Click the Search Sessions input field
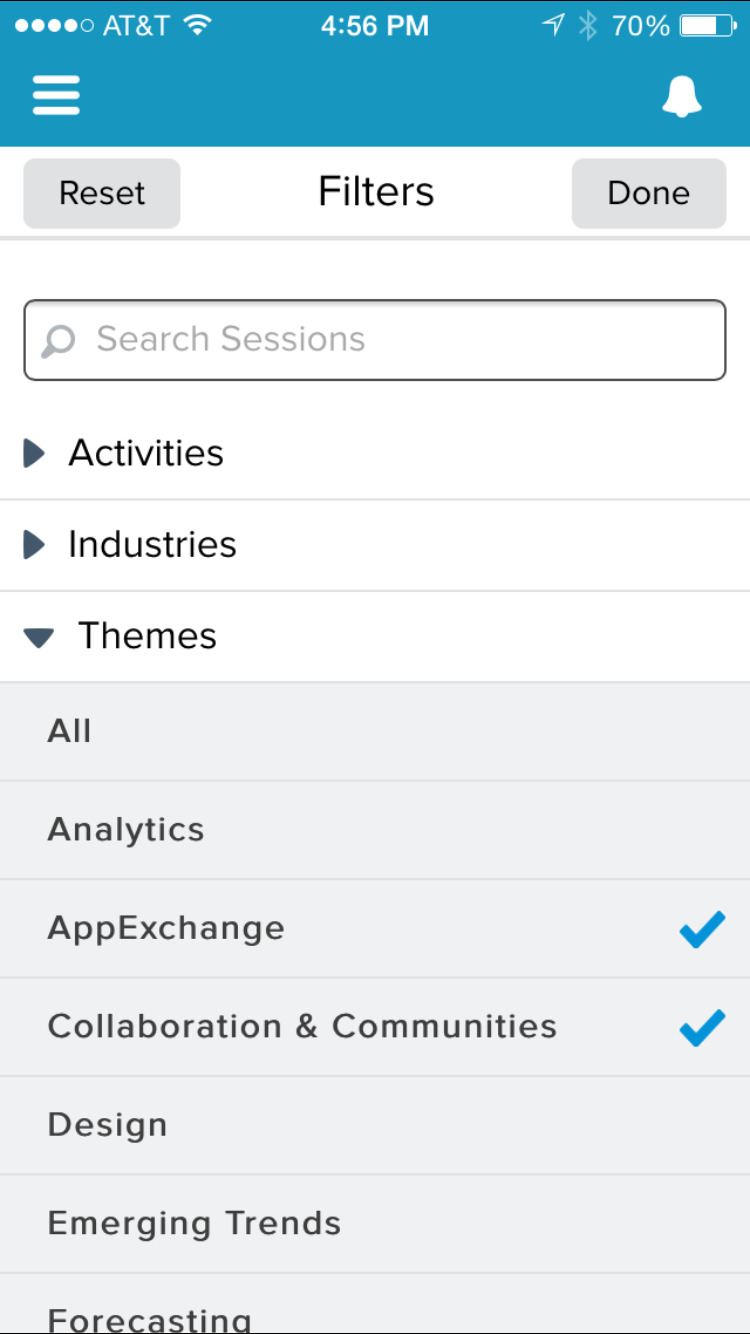 coord(400,340)
